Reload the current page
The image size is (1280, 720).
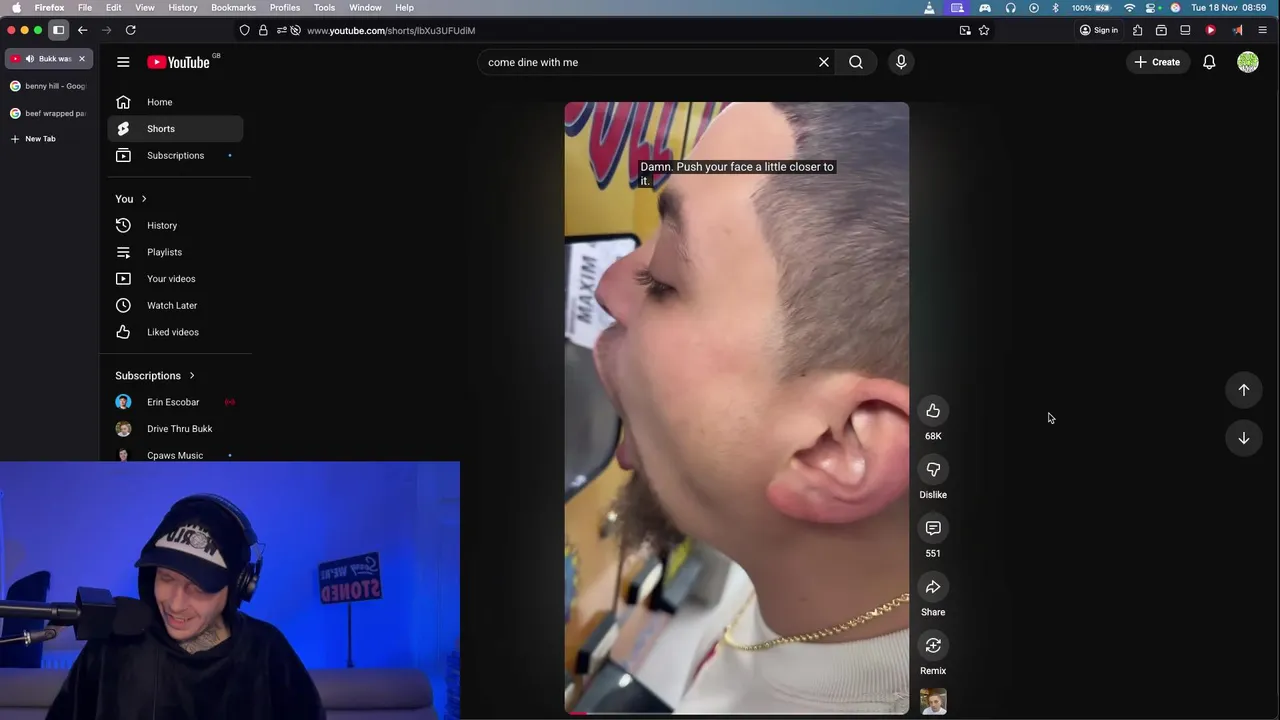(130, 30)
